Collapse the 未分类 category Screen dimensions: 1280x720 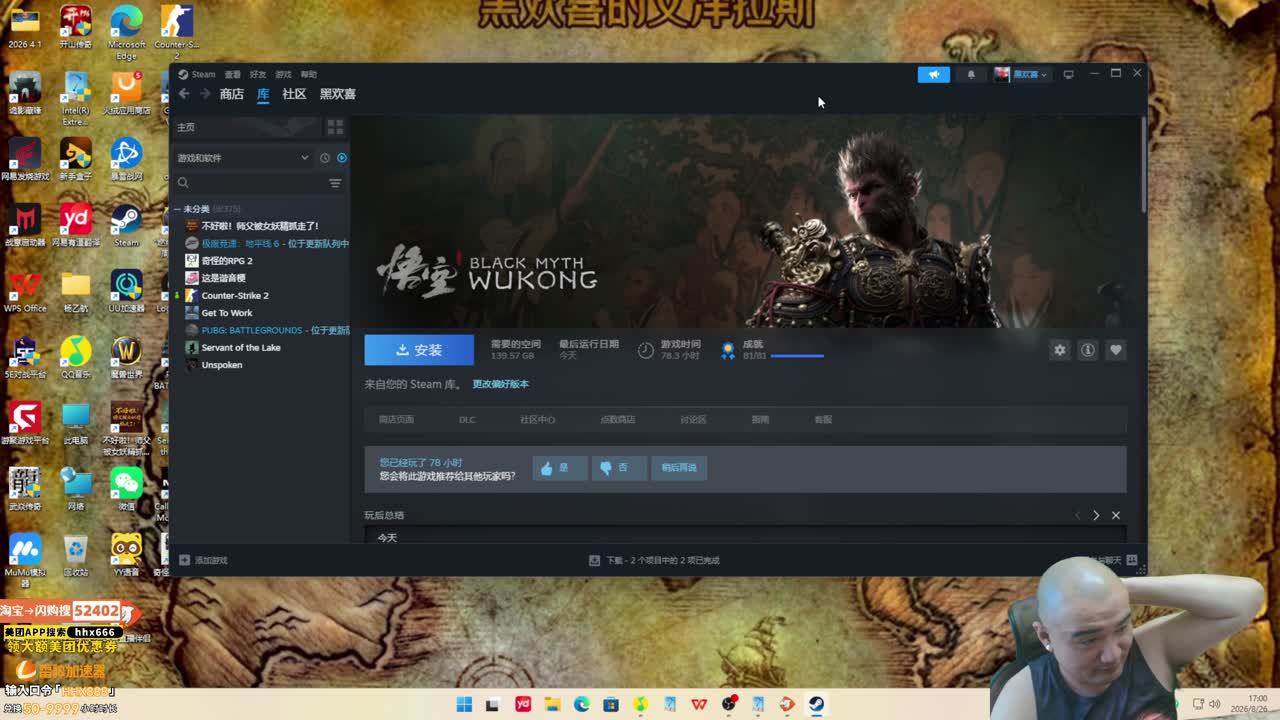pyautogui.click(x=177, y=209)
